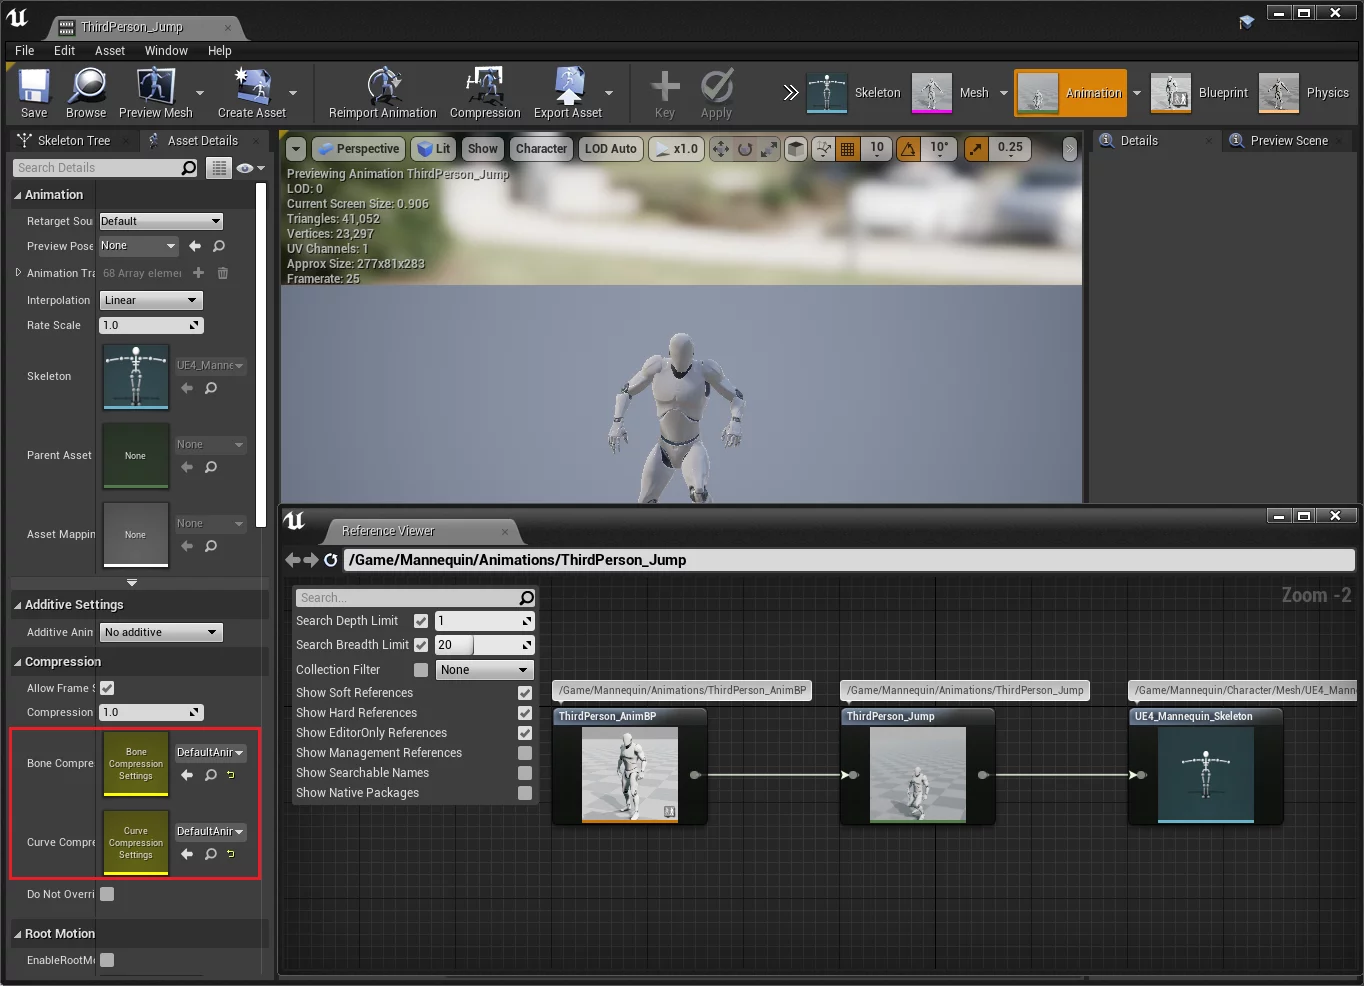Open the Additive Anim Type dropdown
This screenshot has width=1364, height=986.
(161, 632)
